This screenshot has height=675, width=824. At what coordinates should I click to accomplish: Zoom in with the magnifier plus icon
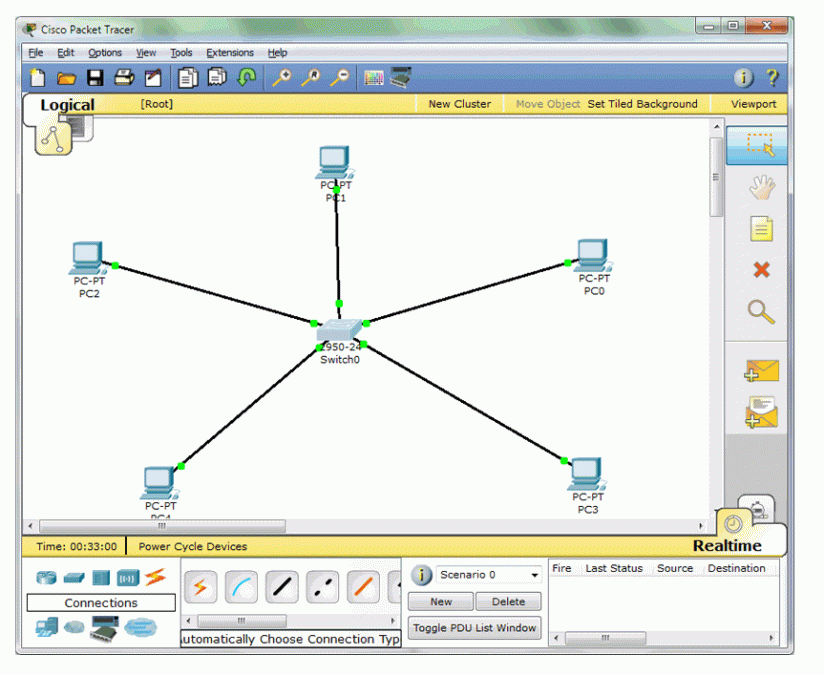(x=282, y=78)
